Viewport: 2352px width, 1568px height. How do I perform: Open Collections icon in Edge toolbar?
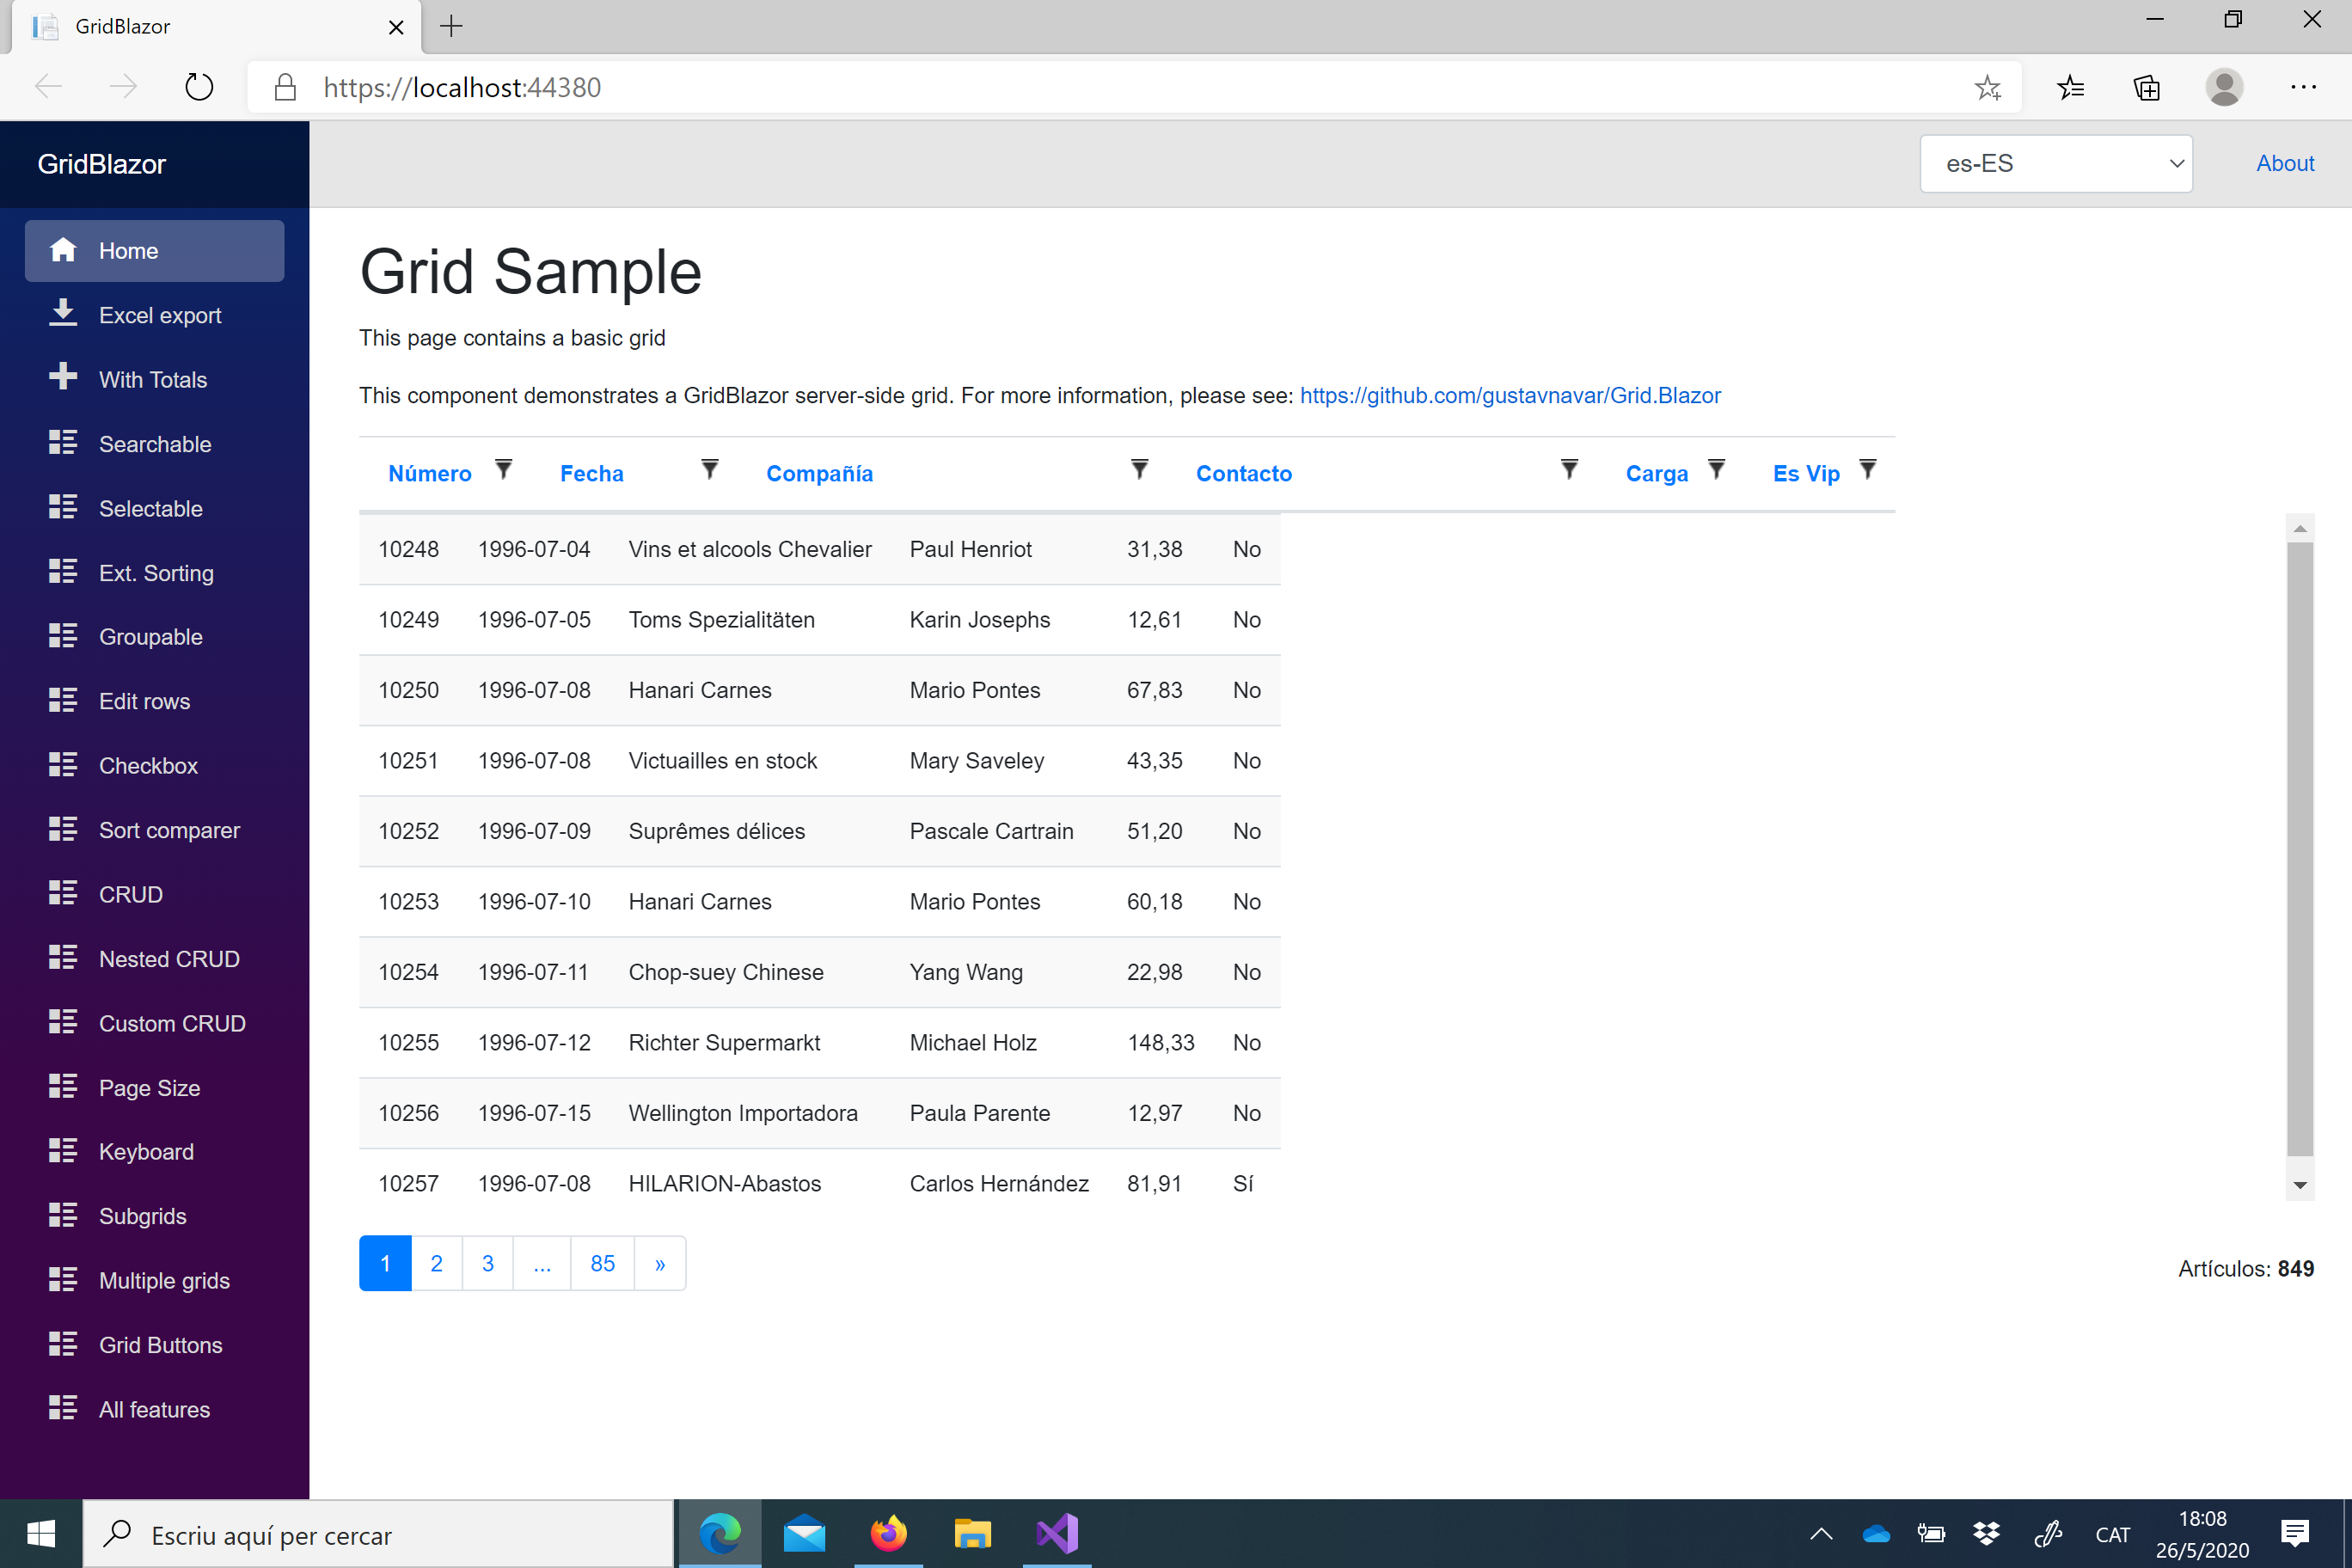pyautogui.click(x=2146, y=88)
